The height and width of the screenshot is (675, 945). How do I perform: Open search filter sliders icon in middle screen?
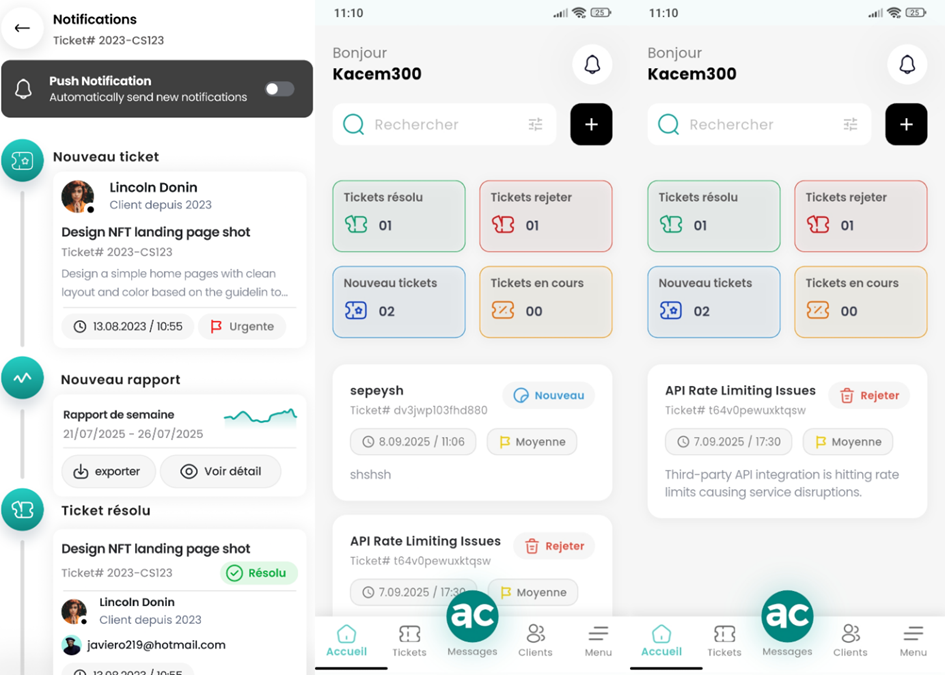pos(535,124)
